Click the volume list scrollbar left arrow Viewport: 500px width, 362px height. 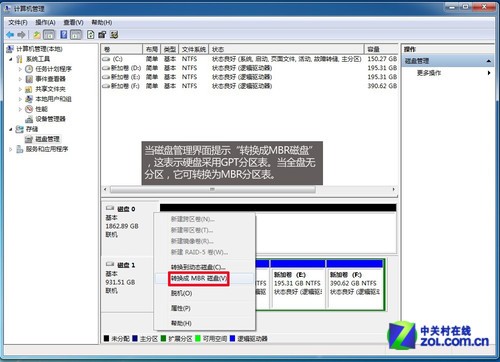[105, 189]
